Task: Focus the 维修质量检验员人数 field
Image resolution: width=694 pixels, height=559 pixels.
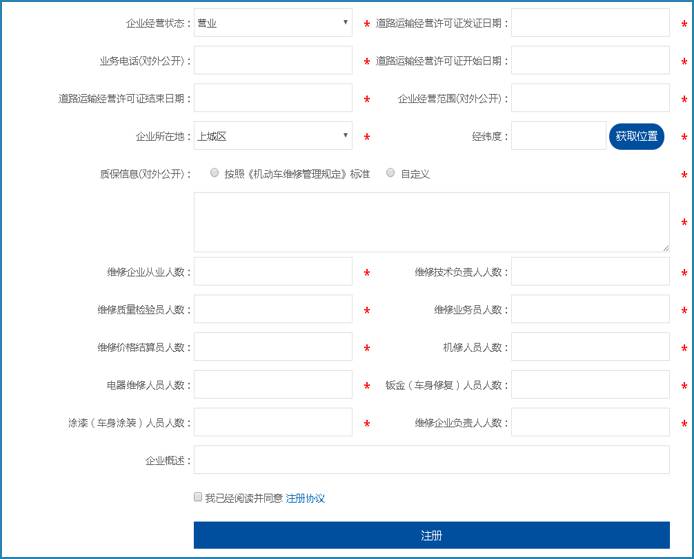Action: pos(273,309)
